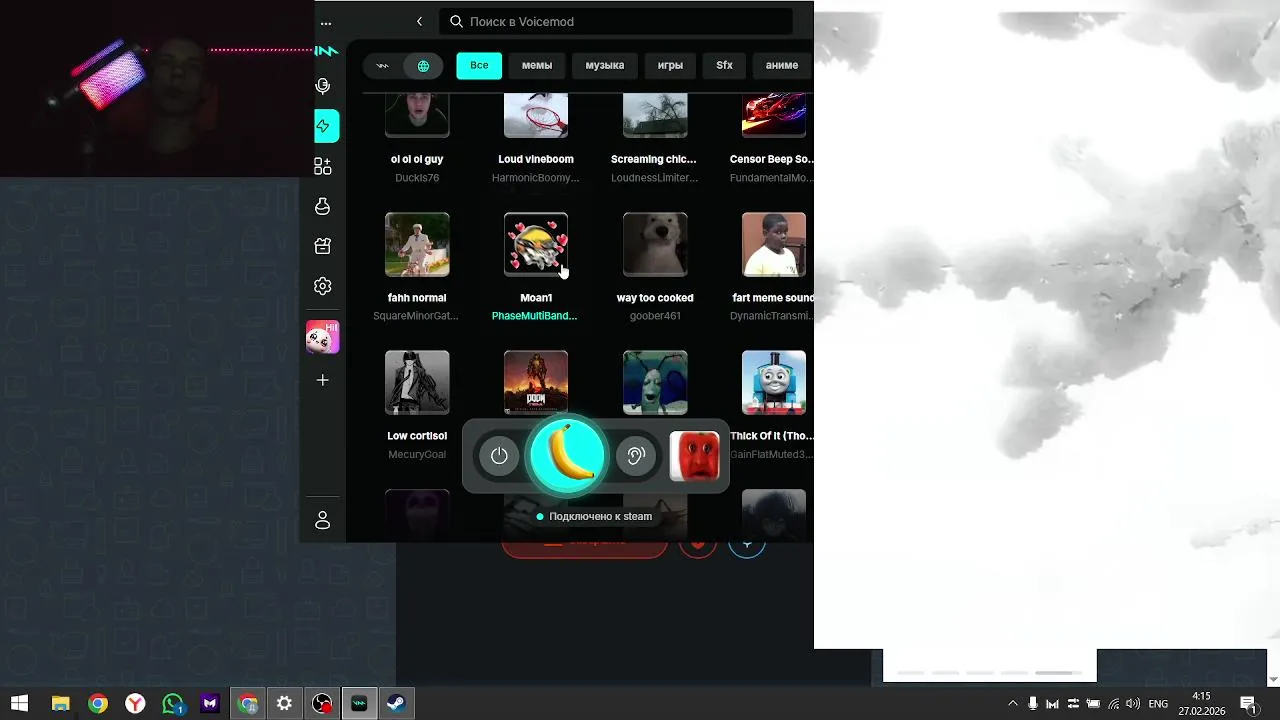The height and width of the screenshot is (720, 1280).
Task: Focus the Поиск в Voicemod search field
Action: pos(616,21)
